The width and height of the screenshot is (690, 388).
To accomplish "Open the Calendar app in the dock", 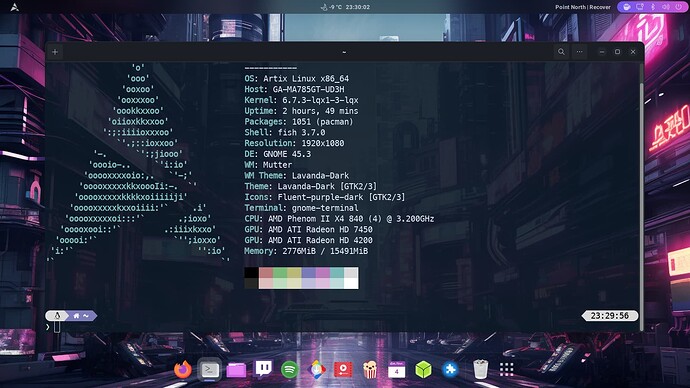I will click(x=396, y=370).
